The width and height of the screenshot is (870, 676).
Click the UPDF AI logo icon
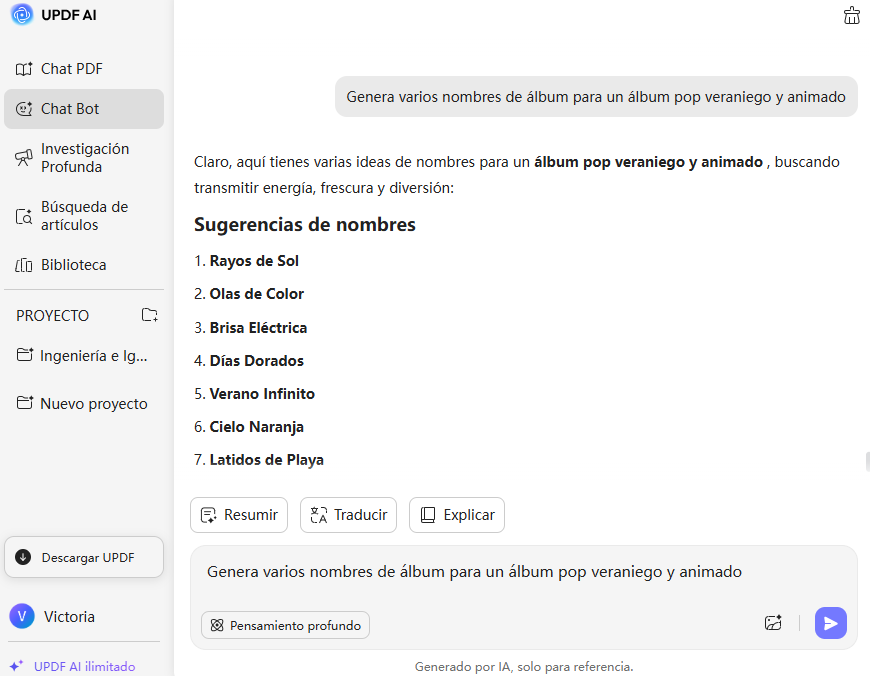click(22, 15)
